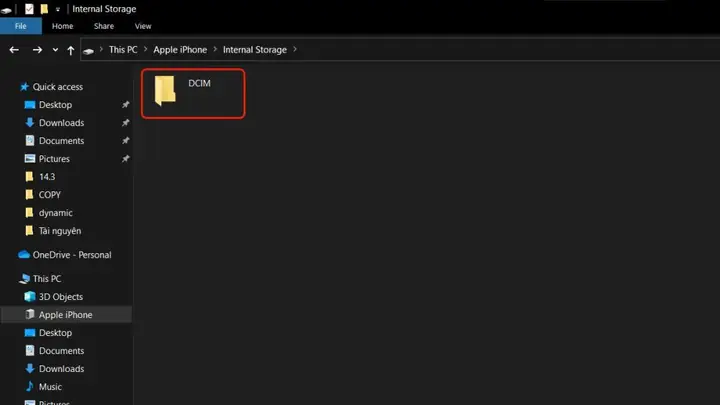The width and height of the screenshot is (720, 405).
Task: Click the DCIM folder name
Action: [199, 83]
